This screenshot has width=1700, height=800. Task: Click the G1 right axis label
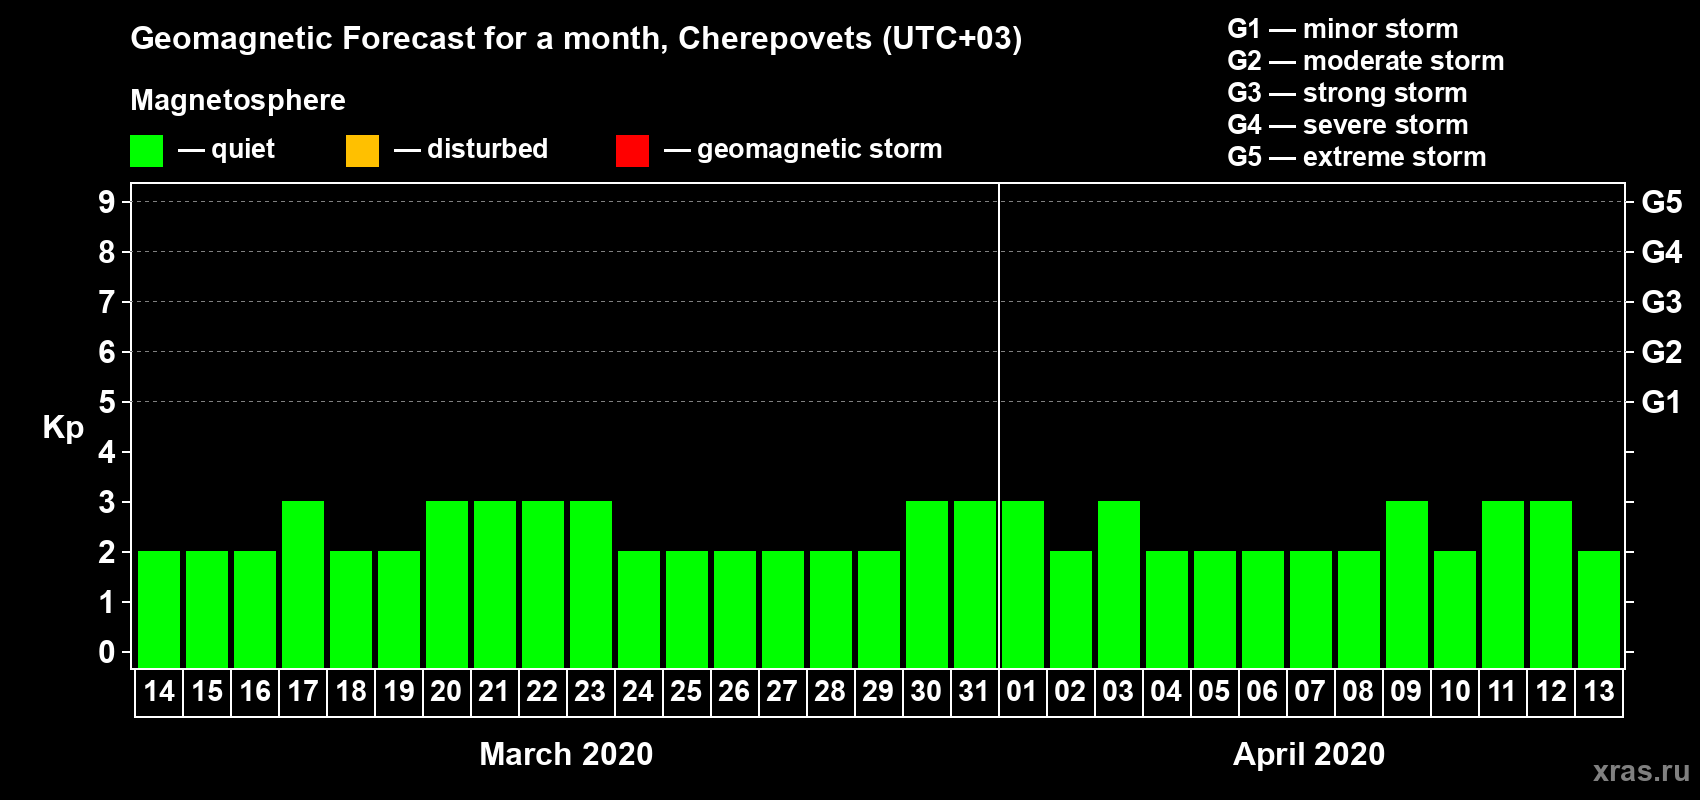(1662, 402)
